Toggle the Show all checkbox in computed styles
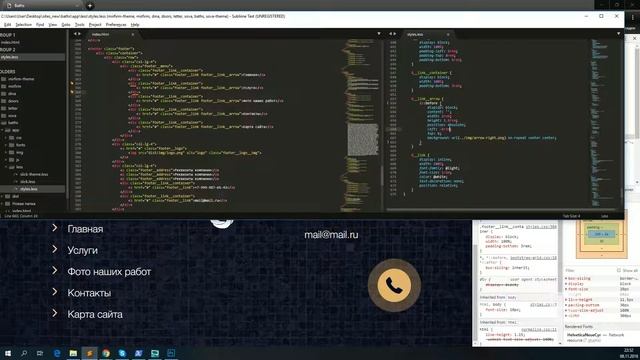This screenshot has width=640, height=360. pos(619,271)
